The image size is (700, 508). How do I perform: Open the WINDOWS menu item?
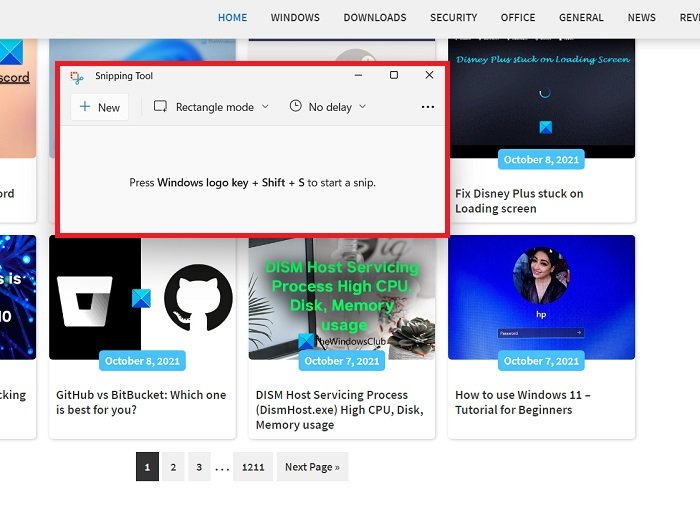[x=295, y=18]
